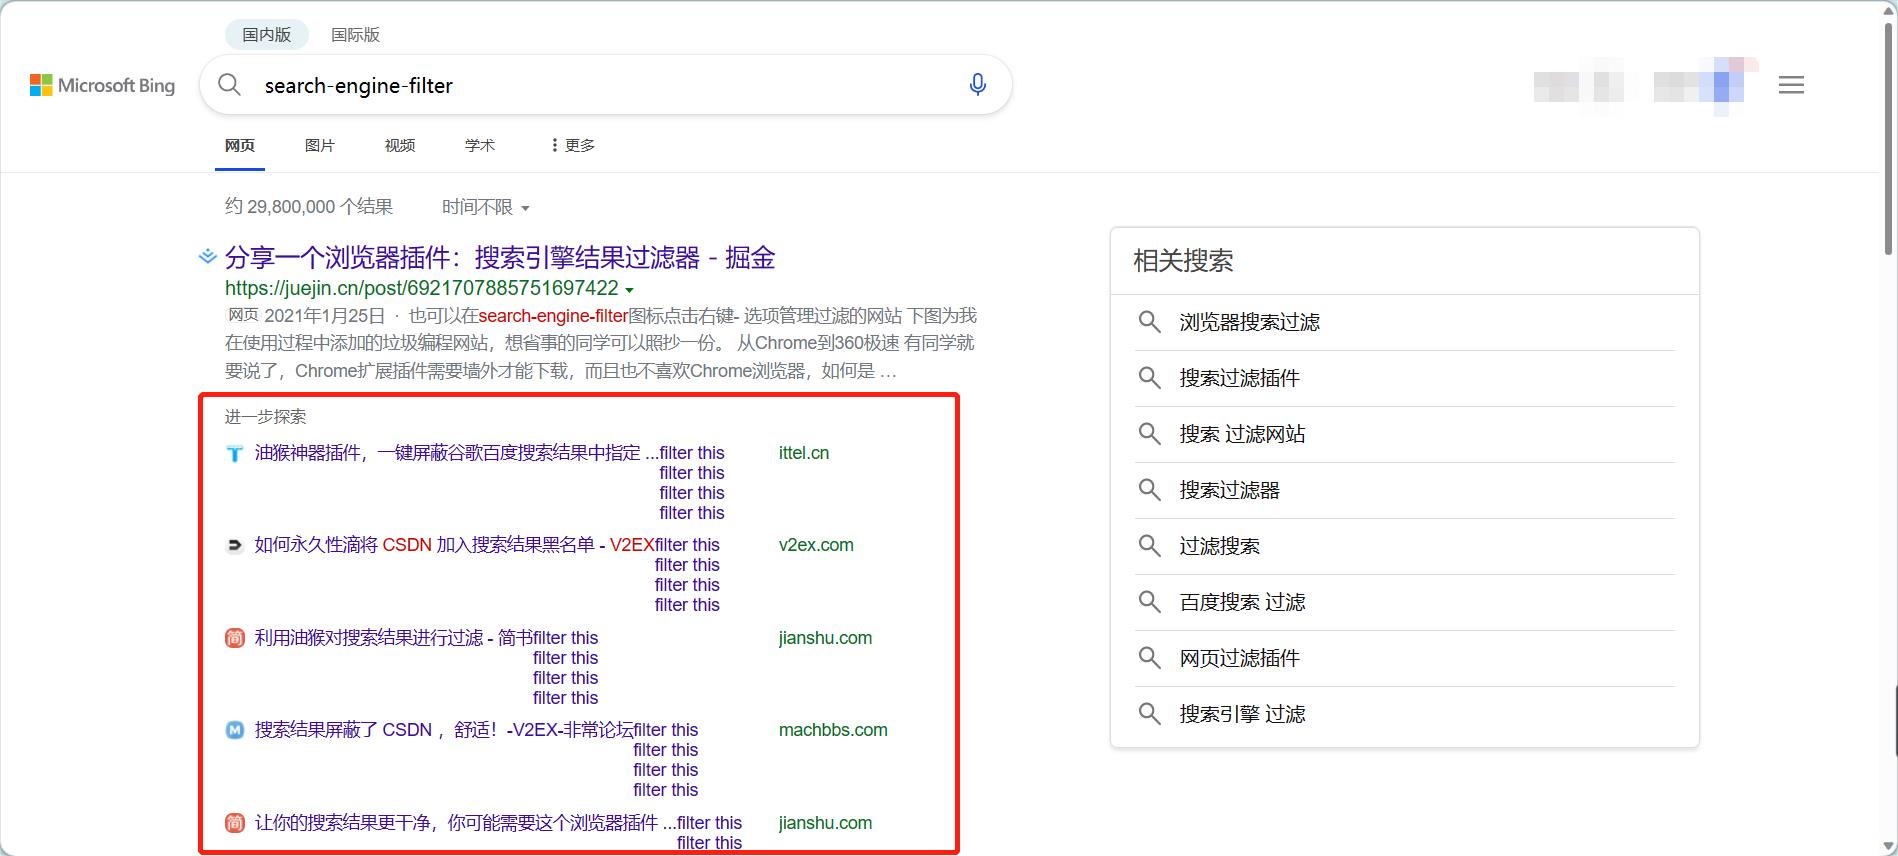
Task: Click the 进一步探索 label
Action: tap(265, 417)
